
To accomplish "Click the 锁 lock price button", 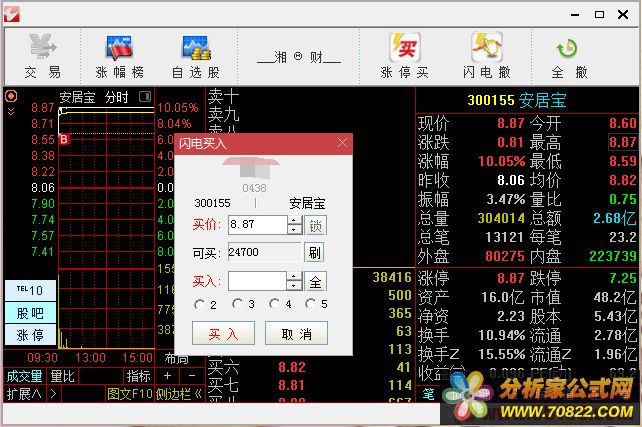I will pyautogui.click(x=315, y=225).
